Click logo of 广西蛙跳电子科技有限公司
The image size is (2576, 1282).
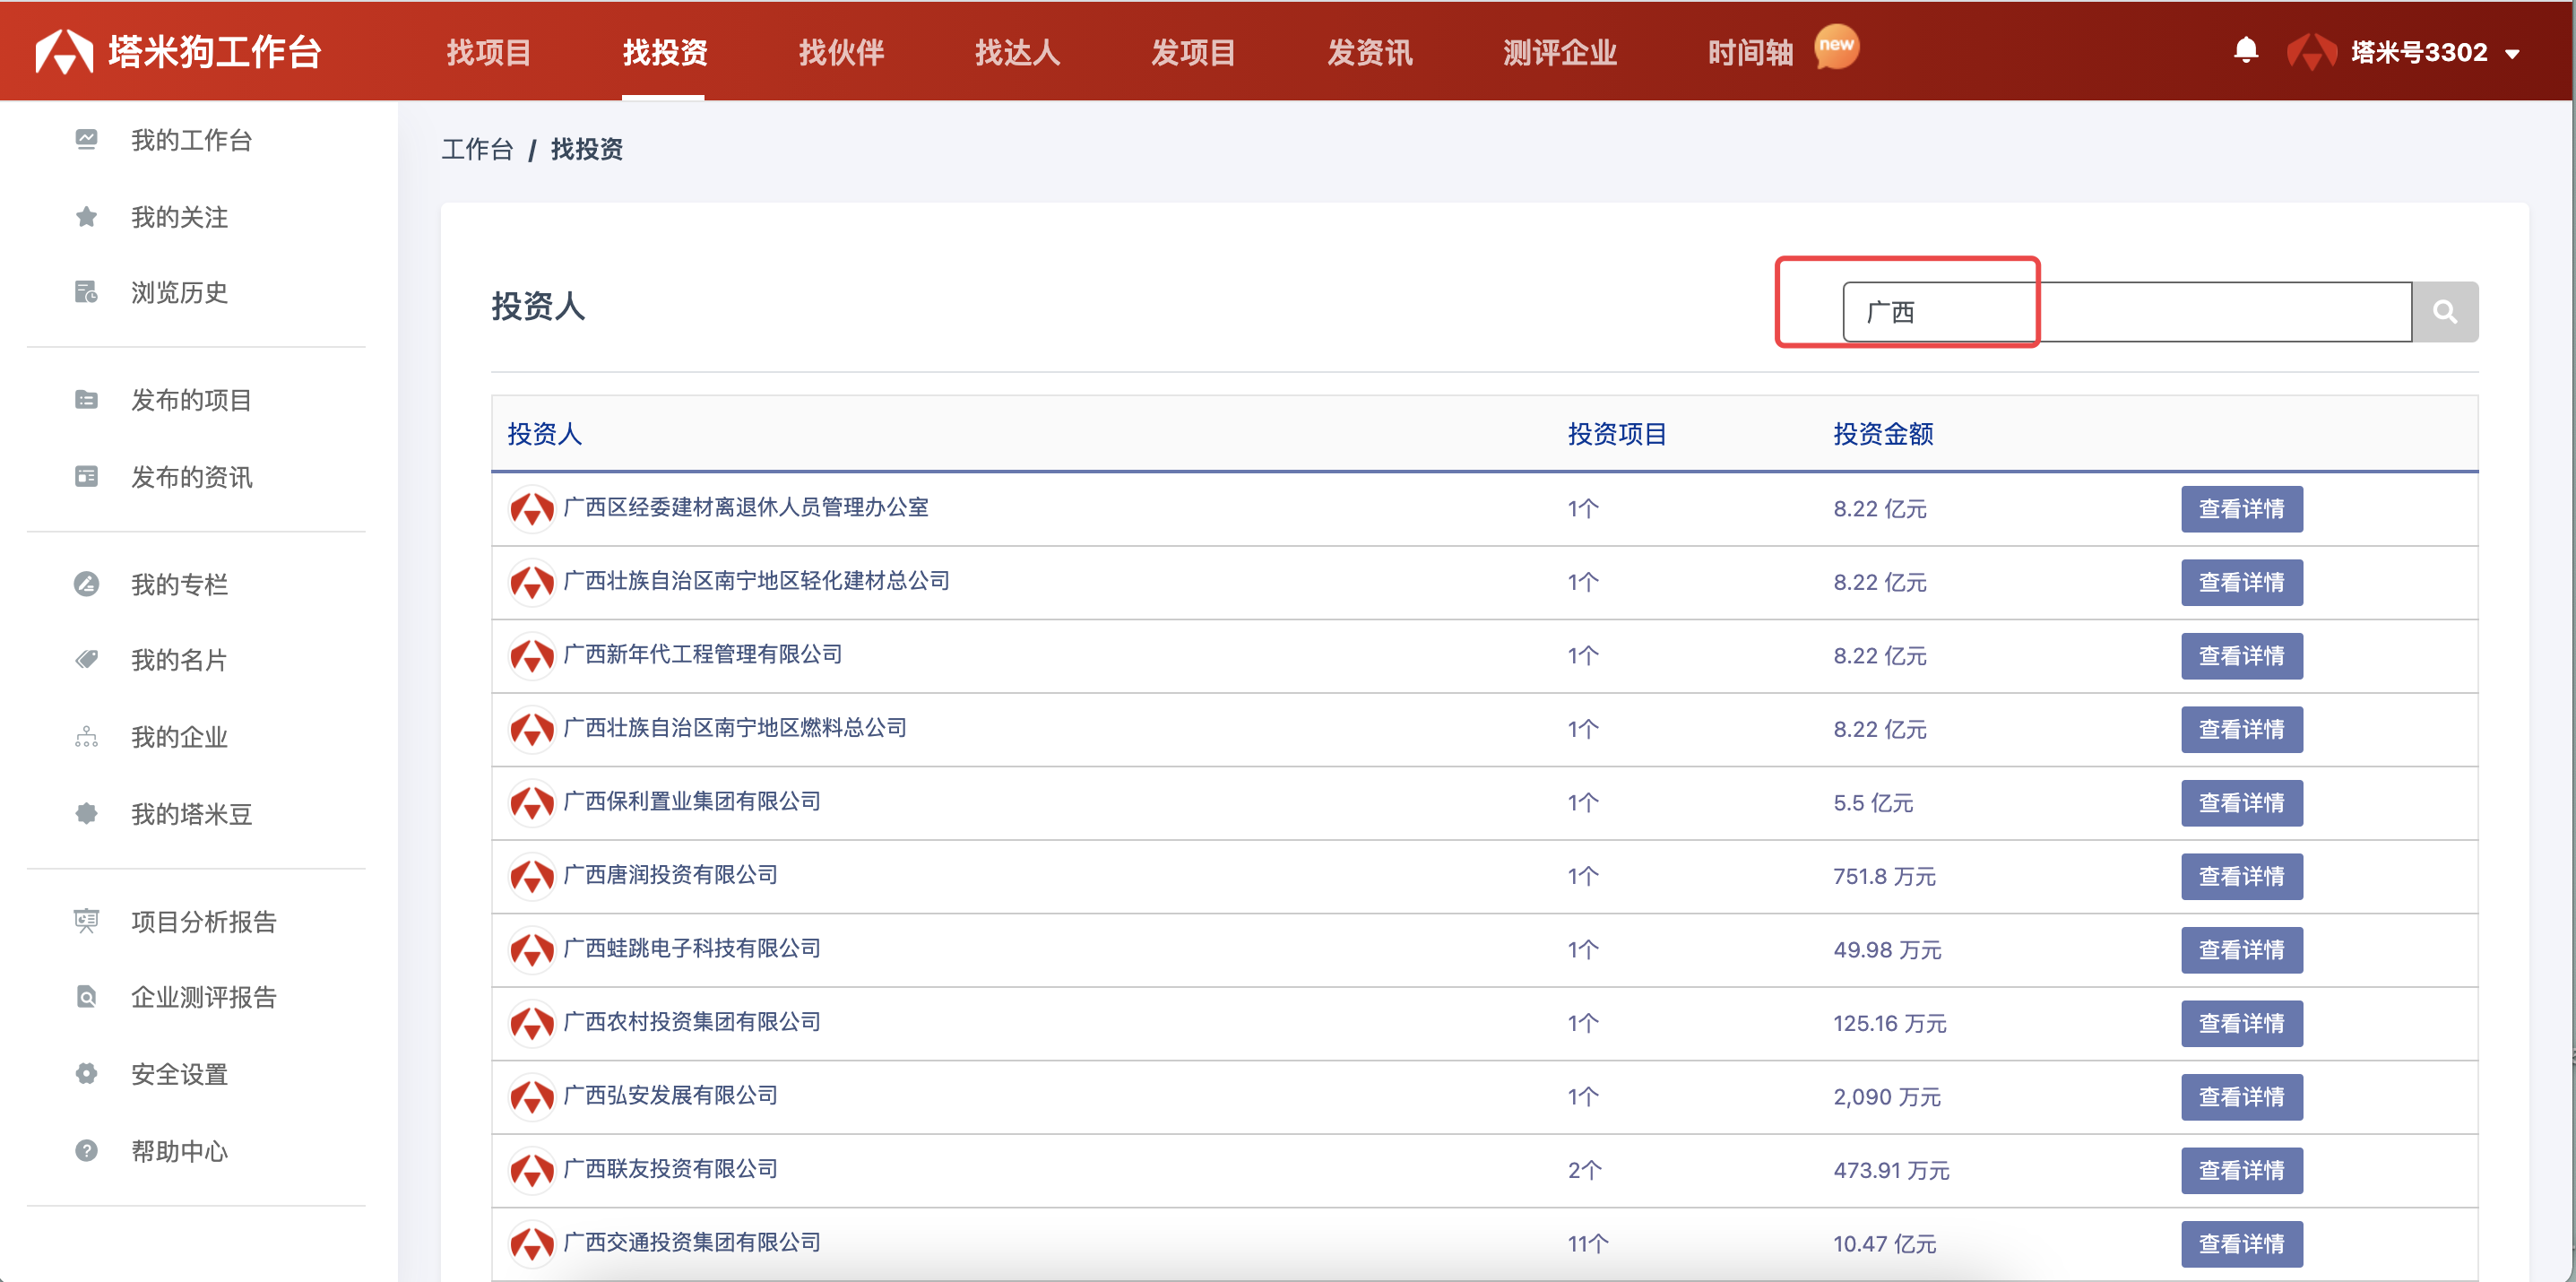(x=532, y=950)
